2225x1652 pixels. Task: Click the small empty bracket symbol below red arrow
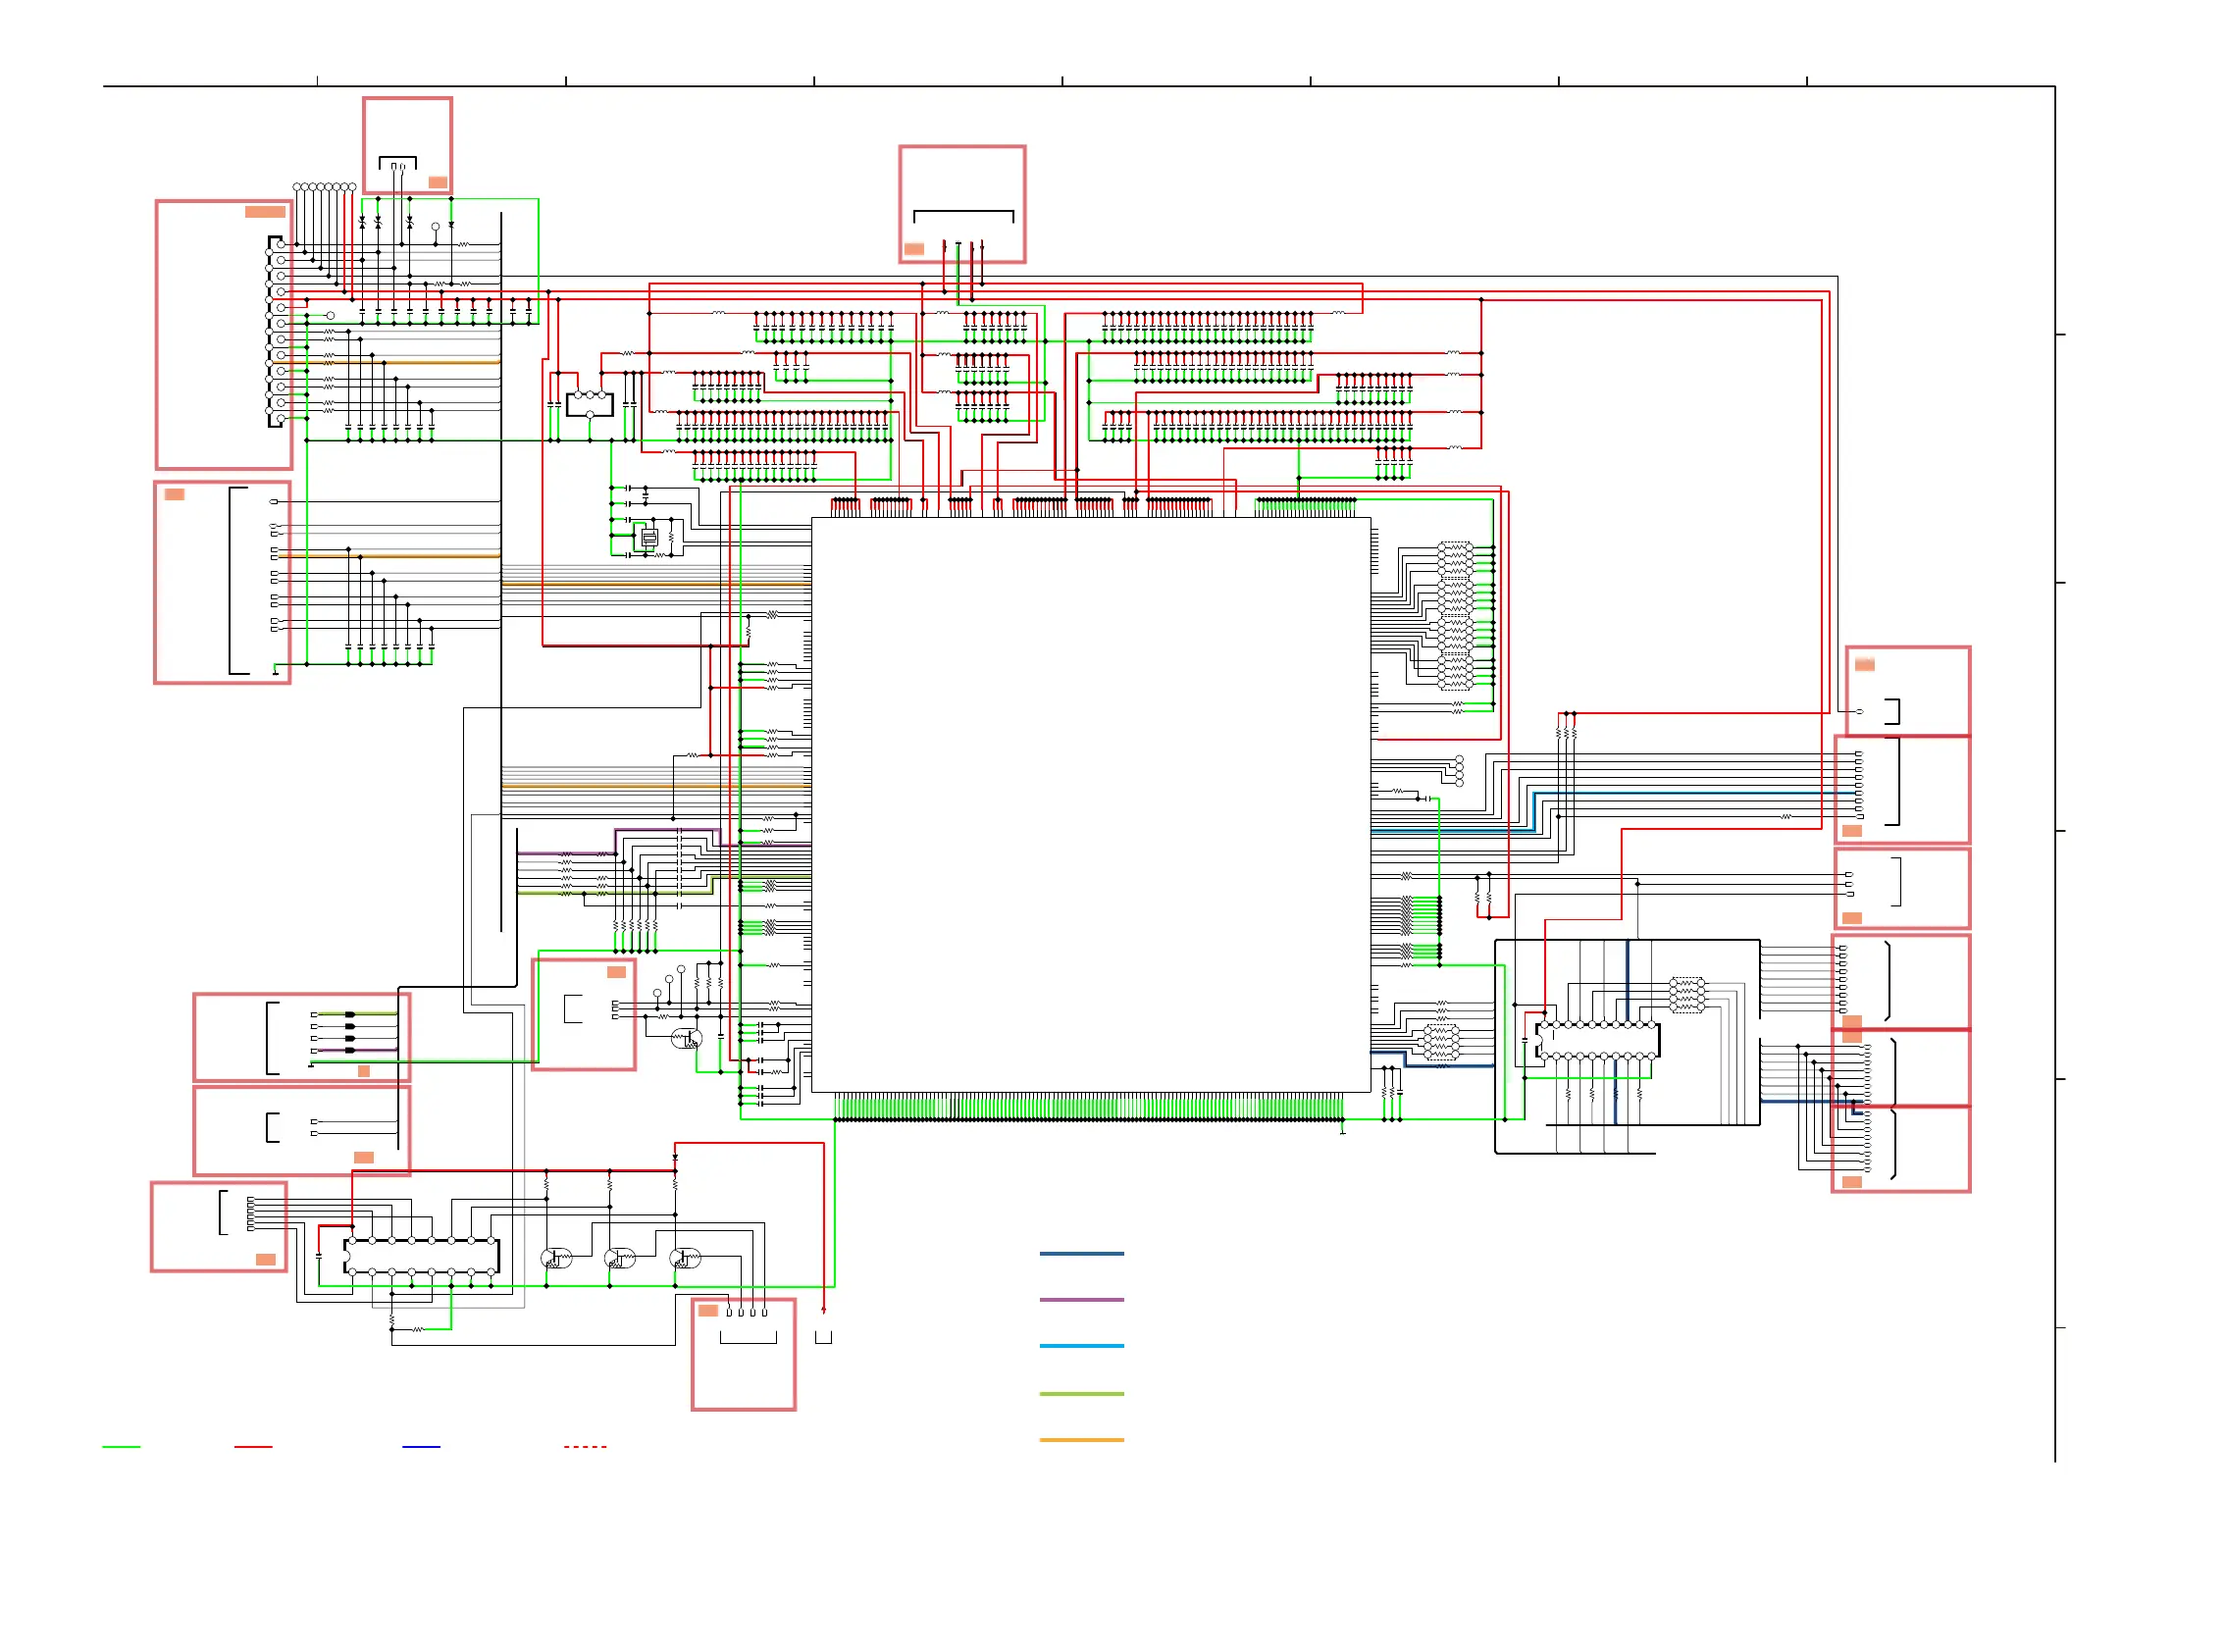point(823,1337)
